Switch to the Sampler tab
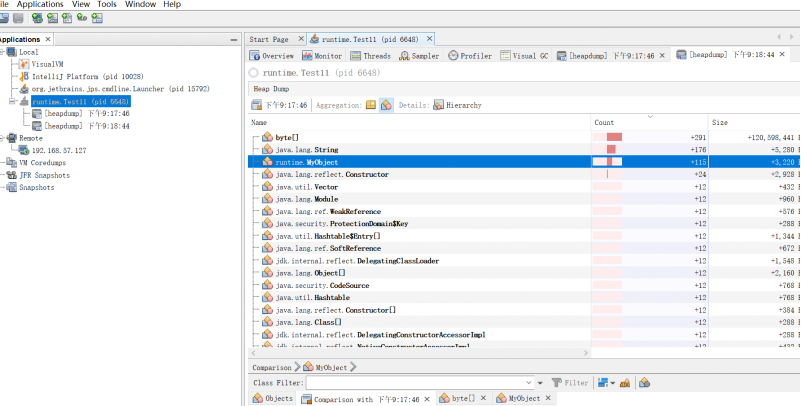Viewport: 801px width, 406px height. pyautogui.click(x=419, y=56)
